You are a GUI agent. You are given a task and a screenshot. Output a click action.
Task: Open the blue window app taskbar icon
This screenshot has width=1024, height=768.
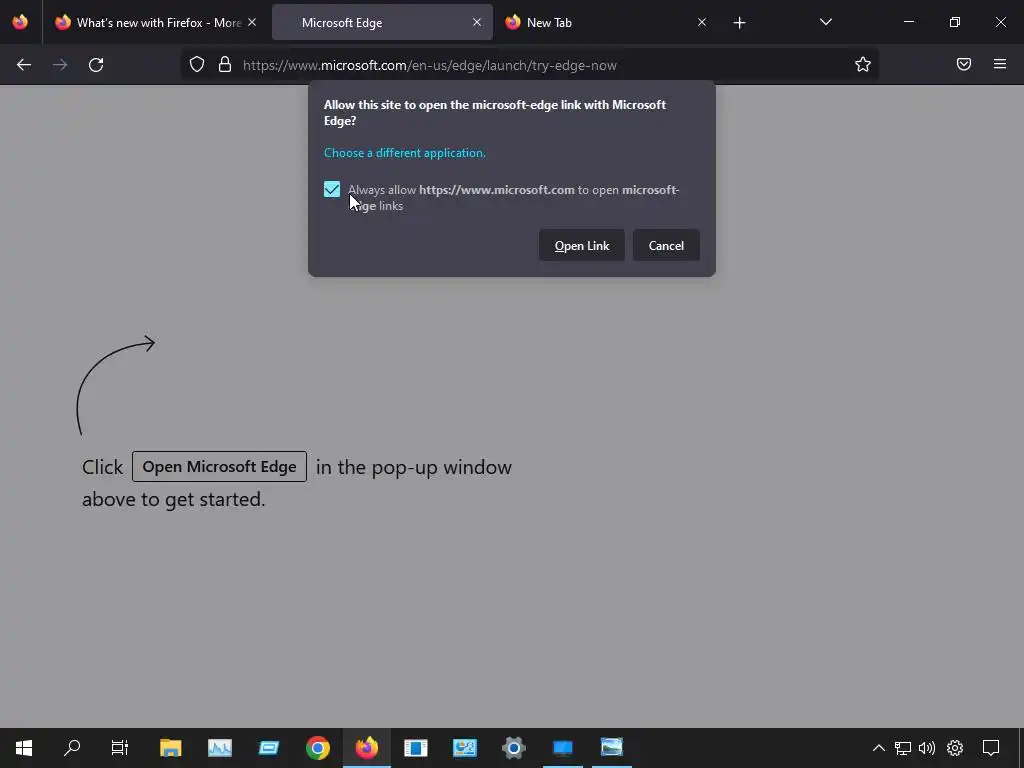tap(415, 748)
